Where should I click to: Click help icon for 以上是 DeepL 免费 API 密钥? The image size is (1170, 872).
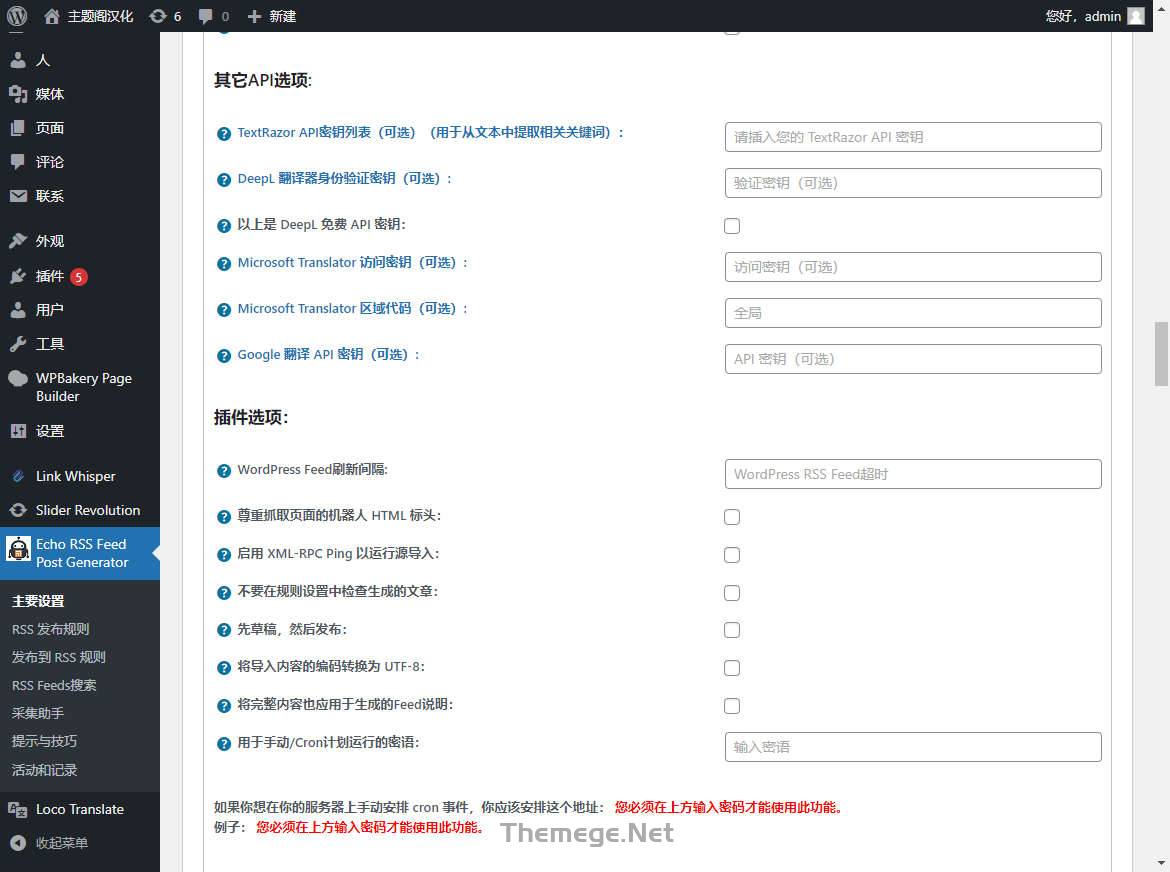click(223, 226)
